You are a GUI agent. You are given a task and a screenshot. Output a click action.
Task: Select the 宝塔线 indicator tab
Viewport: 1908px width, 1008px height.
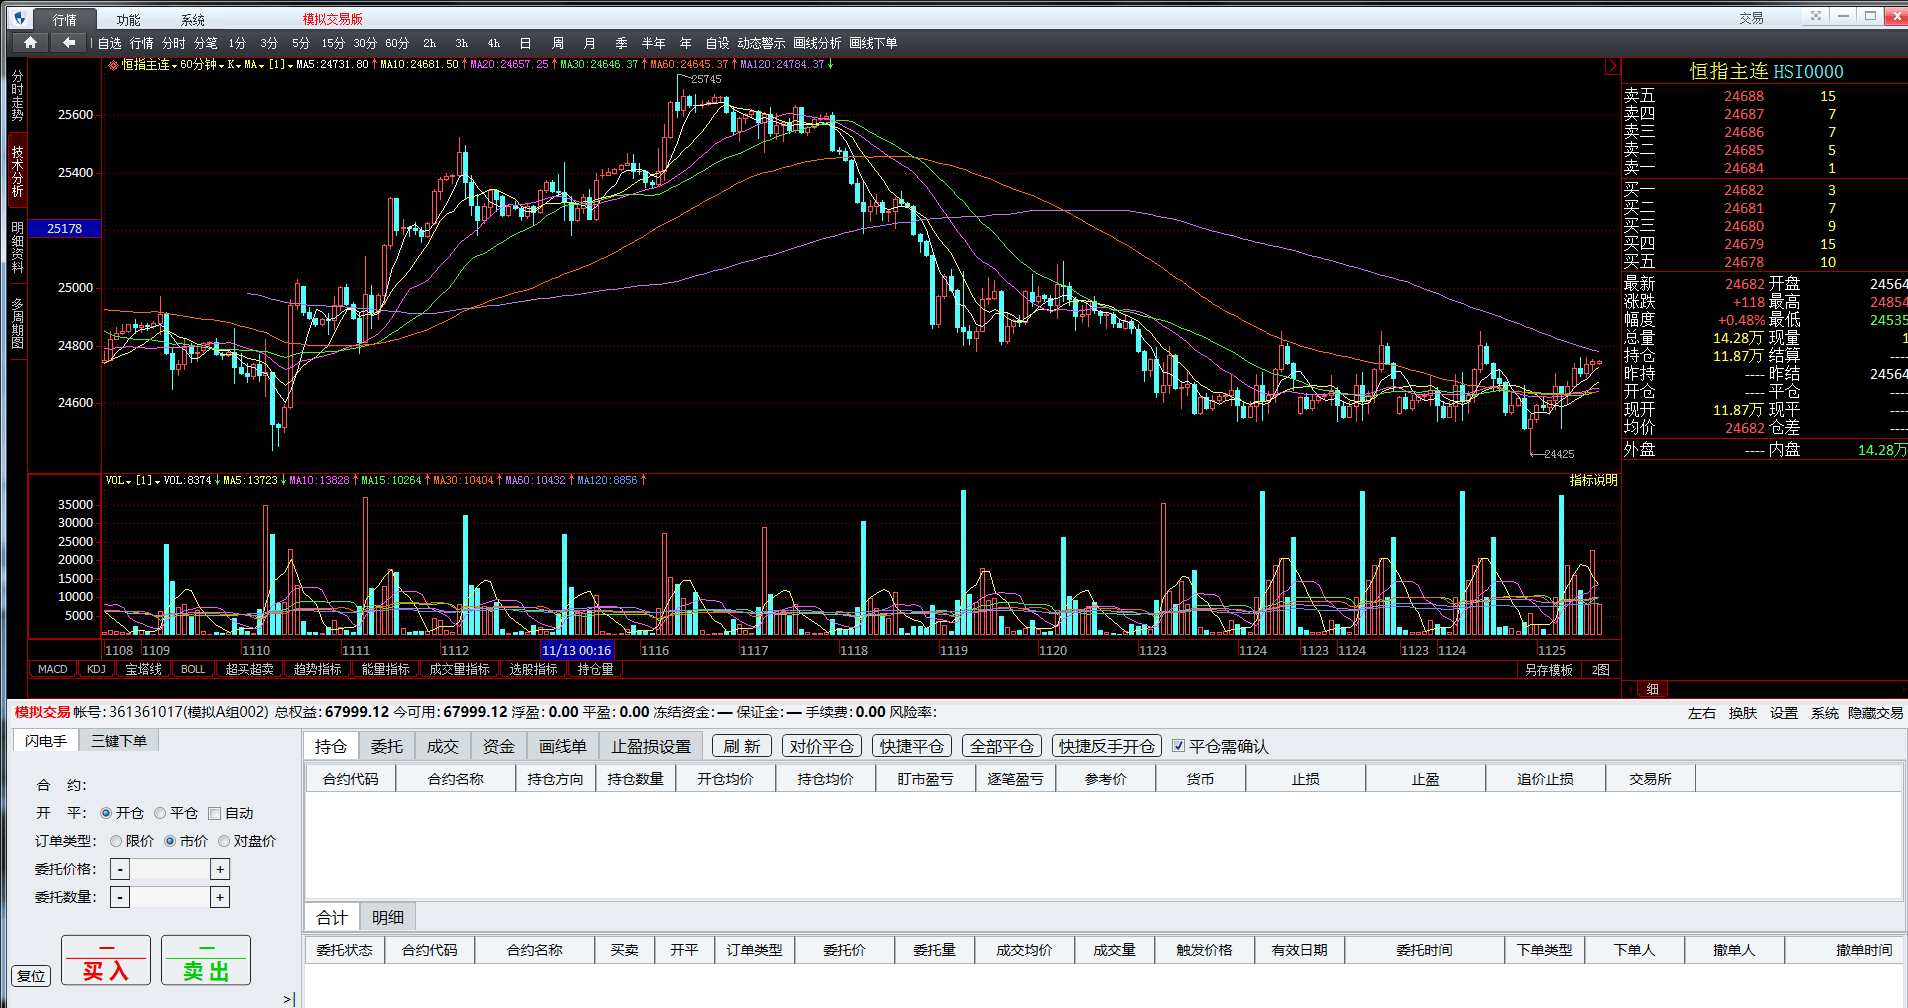143,669
